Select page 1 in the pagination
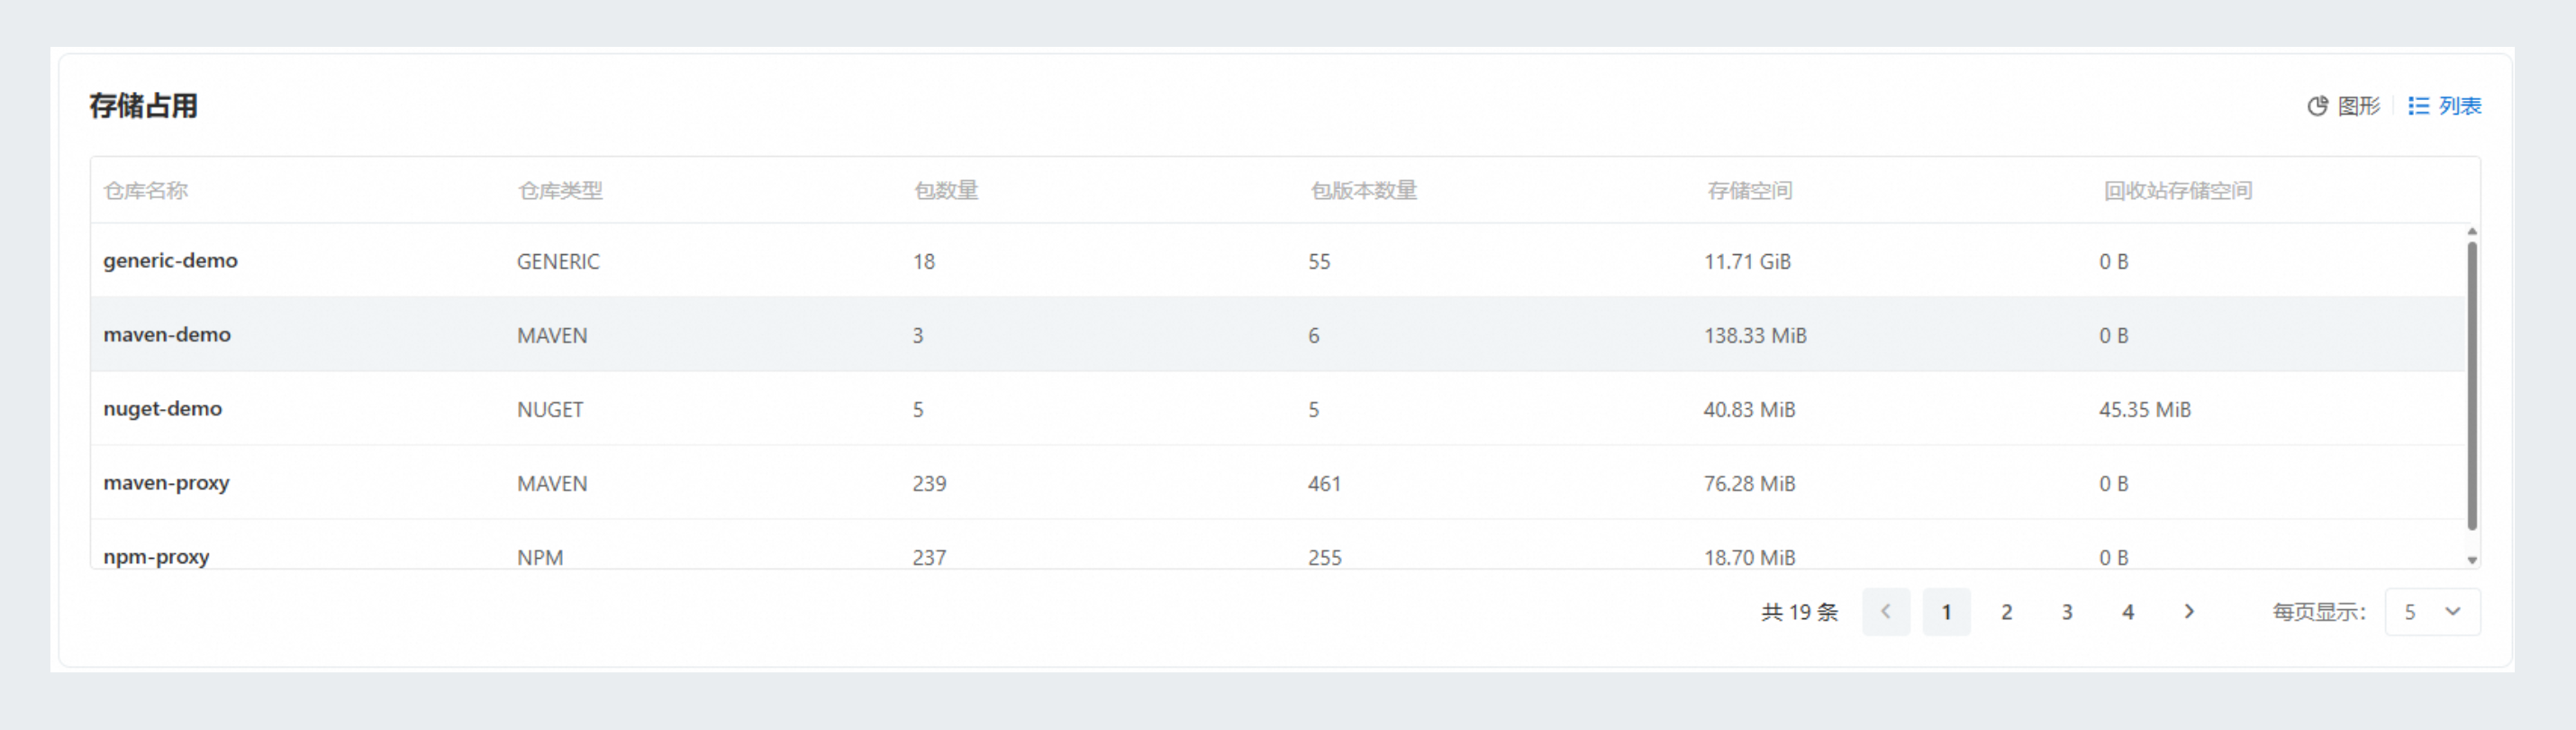This screenshot has width=2576, height=730. [x=1946, y=611]
